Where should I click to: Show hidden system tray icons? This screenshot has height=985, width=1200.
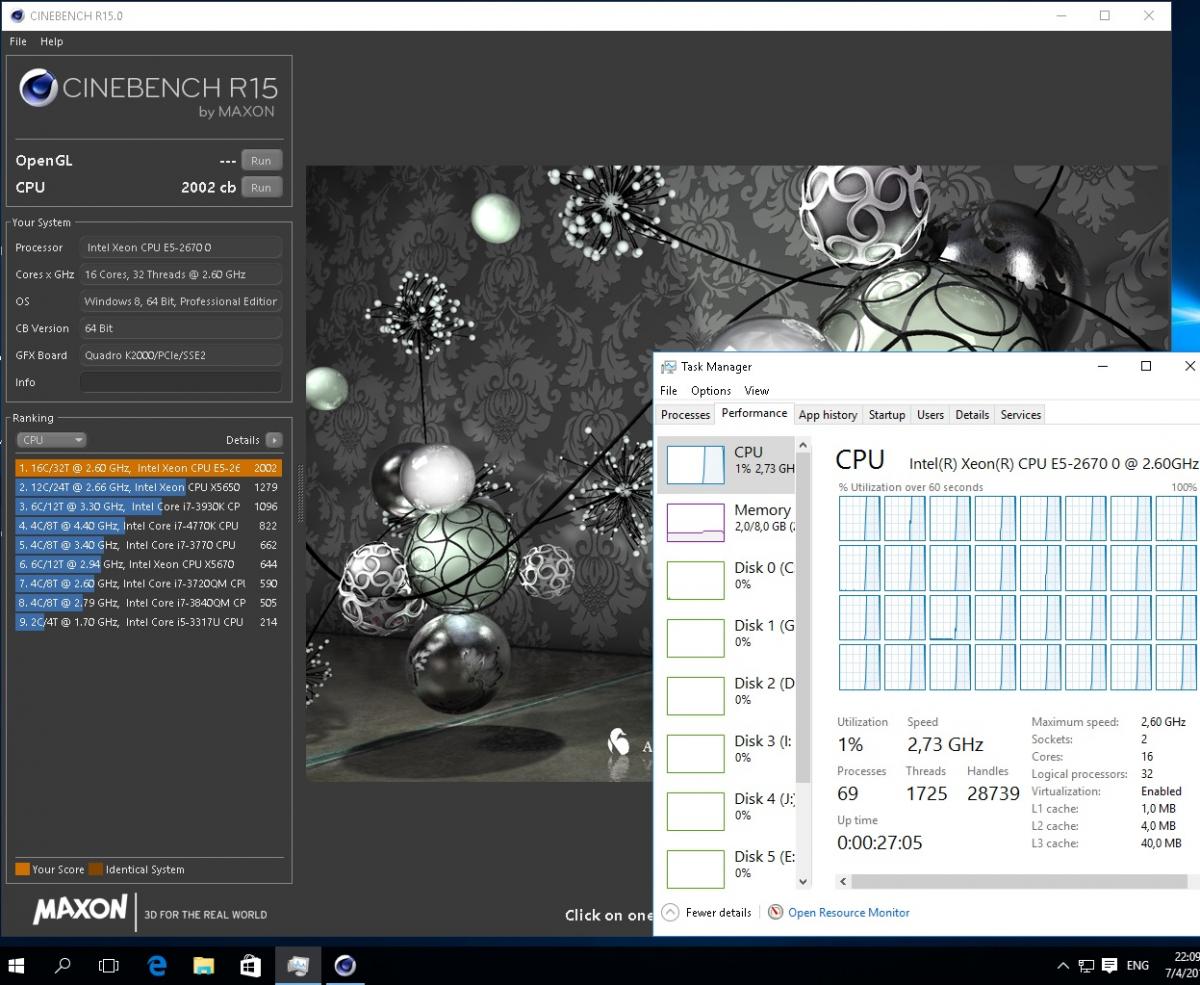coord(1062,966)
